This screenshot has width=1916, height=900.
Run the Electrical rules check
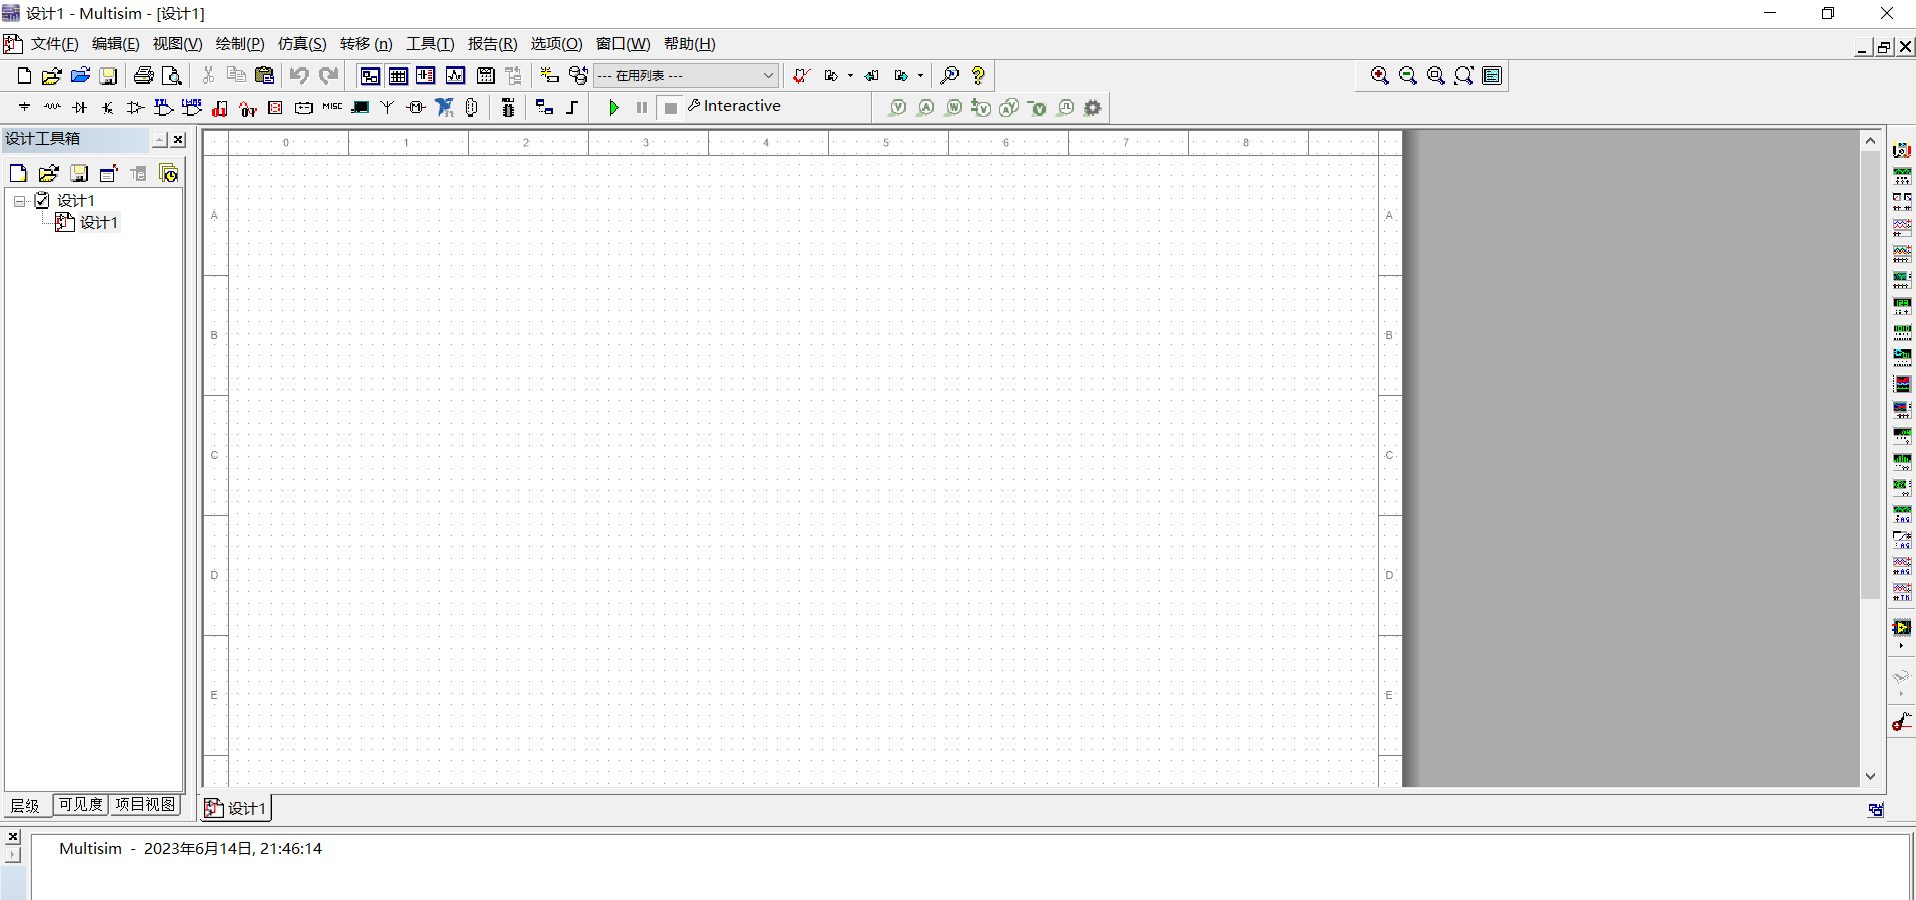click(801, 75)
